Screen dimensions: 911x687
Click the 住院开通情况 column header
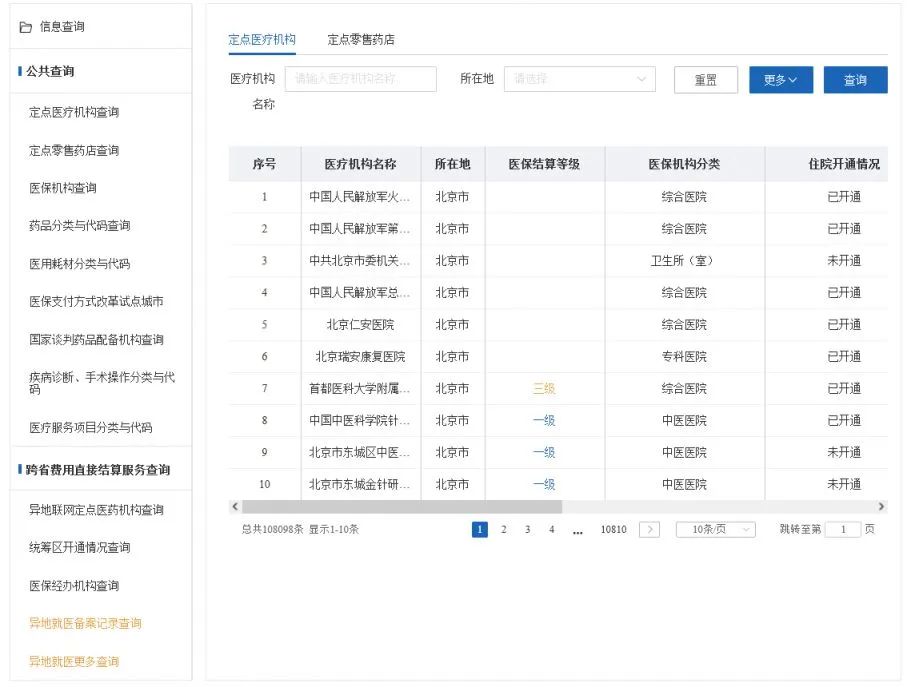[844, 164]
